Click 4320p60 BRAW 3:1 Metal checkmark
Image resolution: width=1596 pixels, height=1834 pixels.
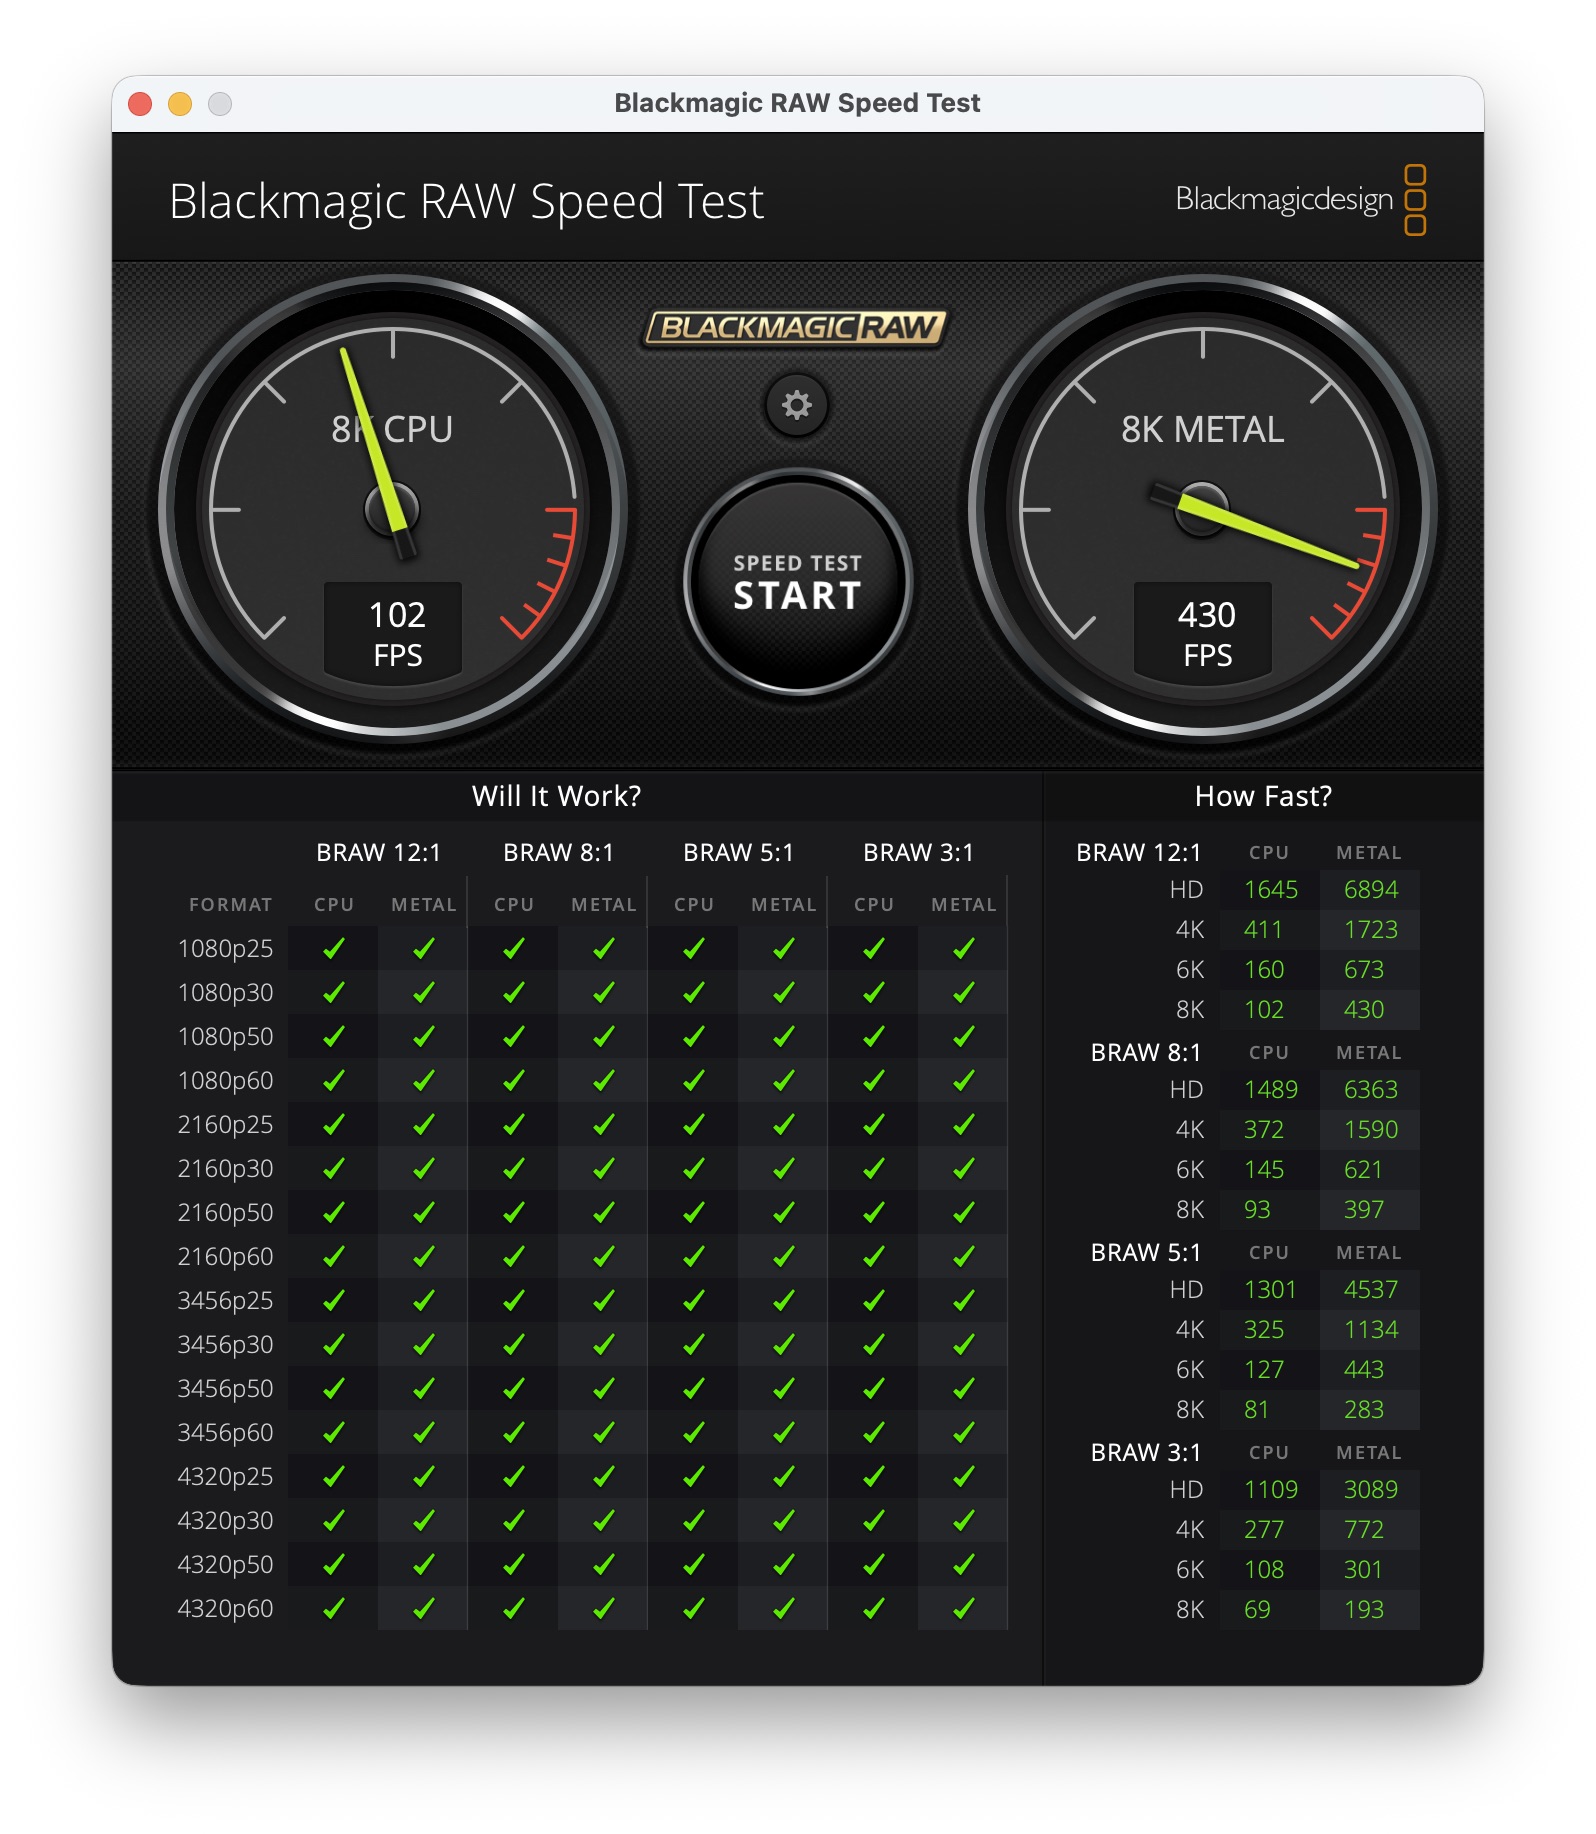(x=963, y=1608)
